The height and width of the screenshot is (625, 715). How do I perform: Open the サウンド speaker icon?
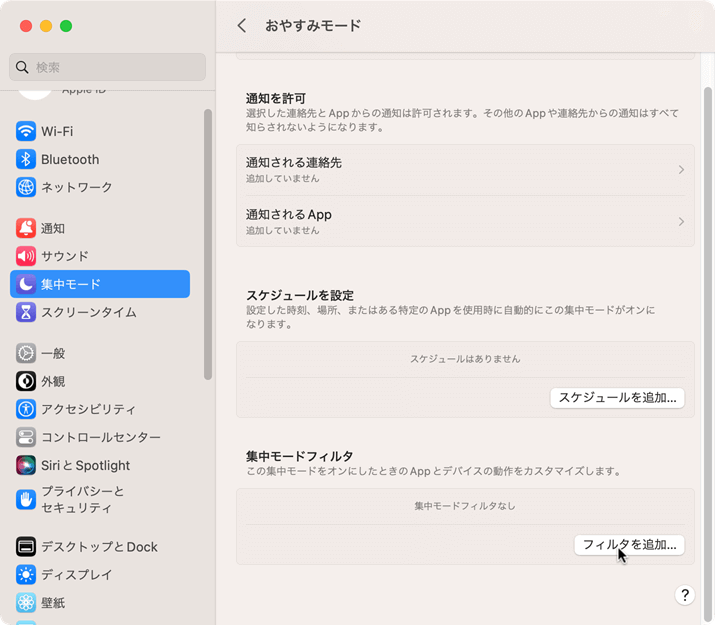pos(26,256)
